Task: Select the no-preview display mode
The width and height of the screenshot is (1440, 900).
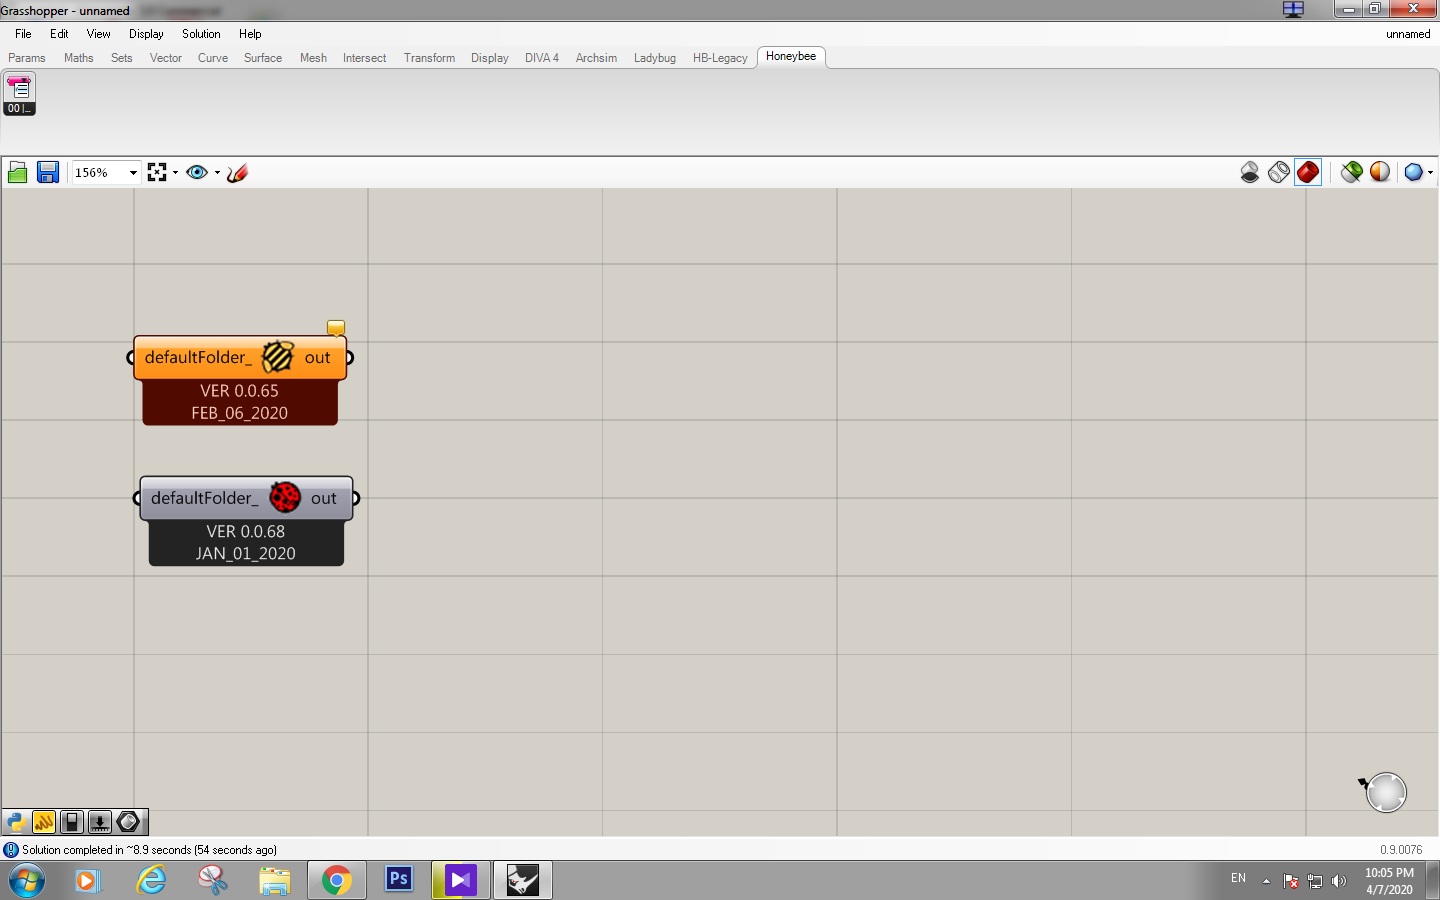Action: (x=1250, y=172)
